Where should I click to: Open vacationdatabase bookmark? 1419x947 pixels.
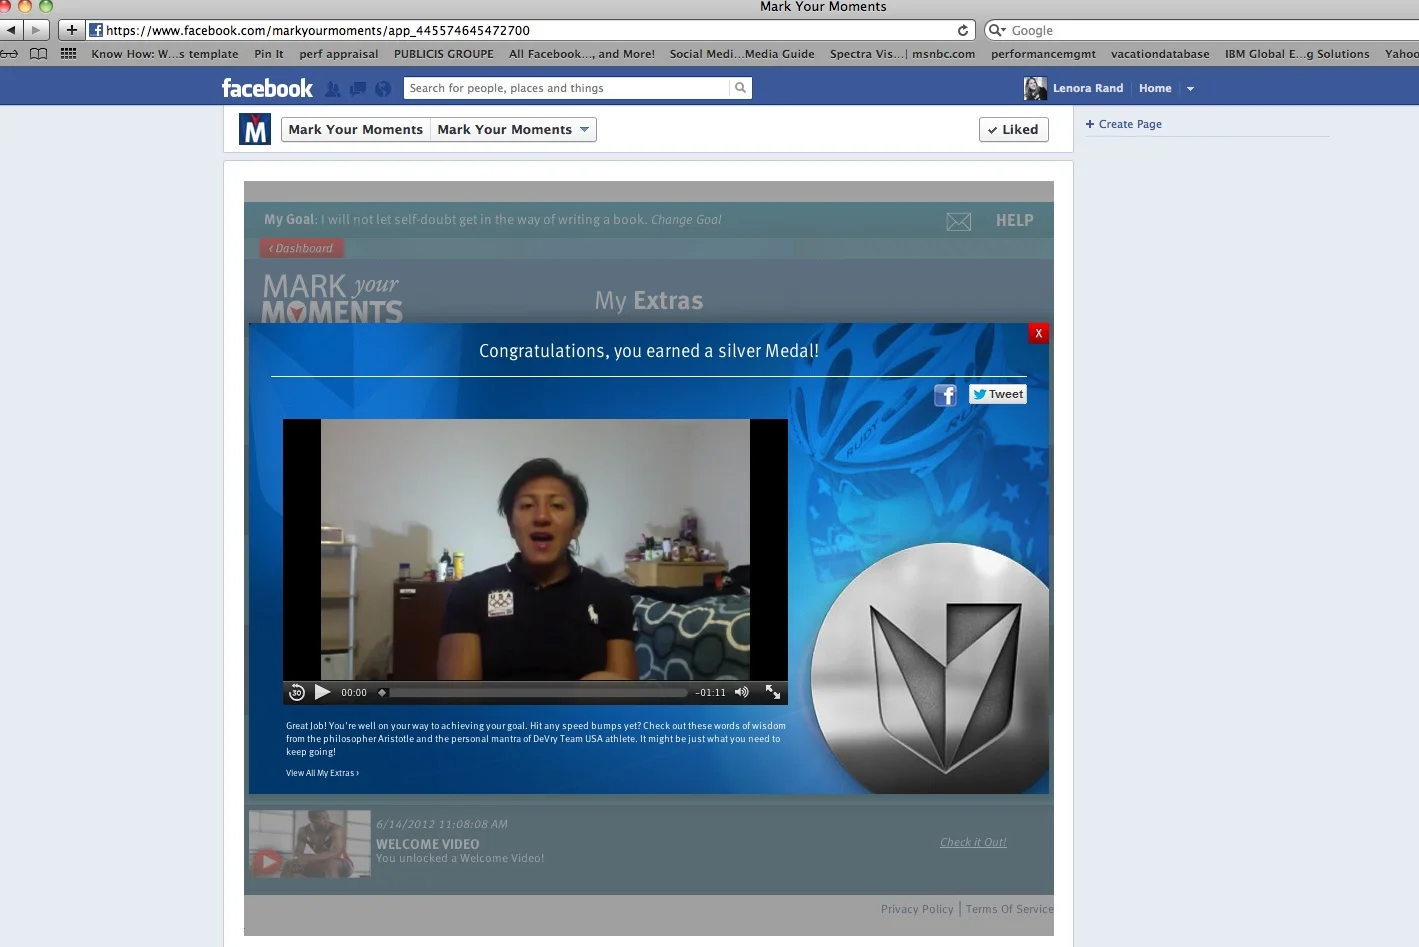[x=1159, y=54]
